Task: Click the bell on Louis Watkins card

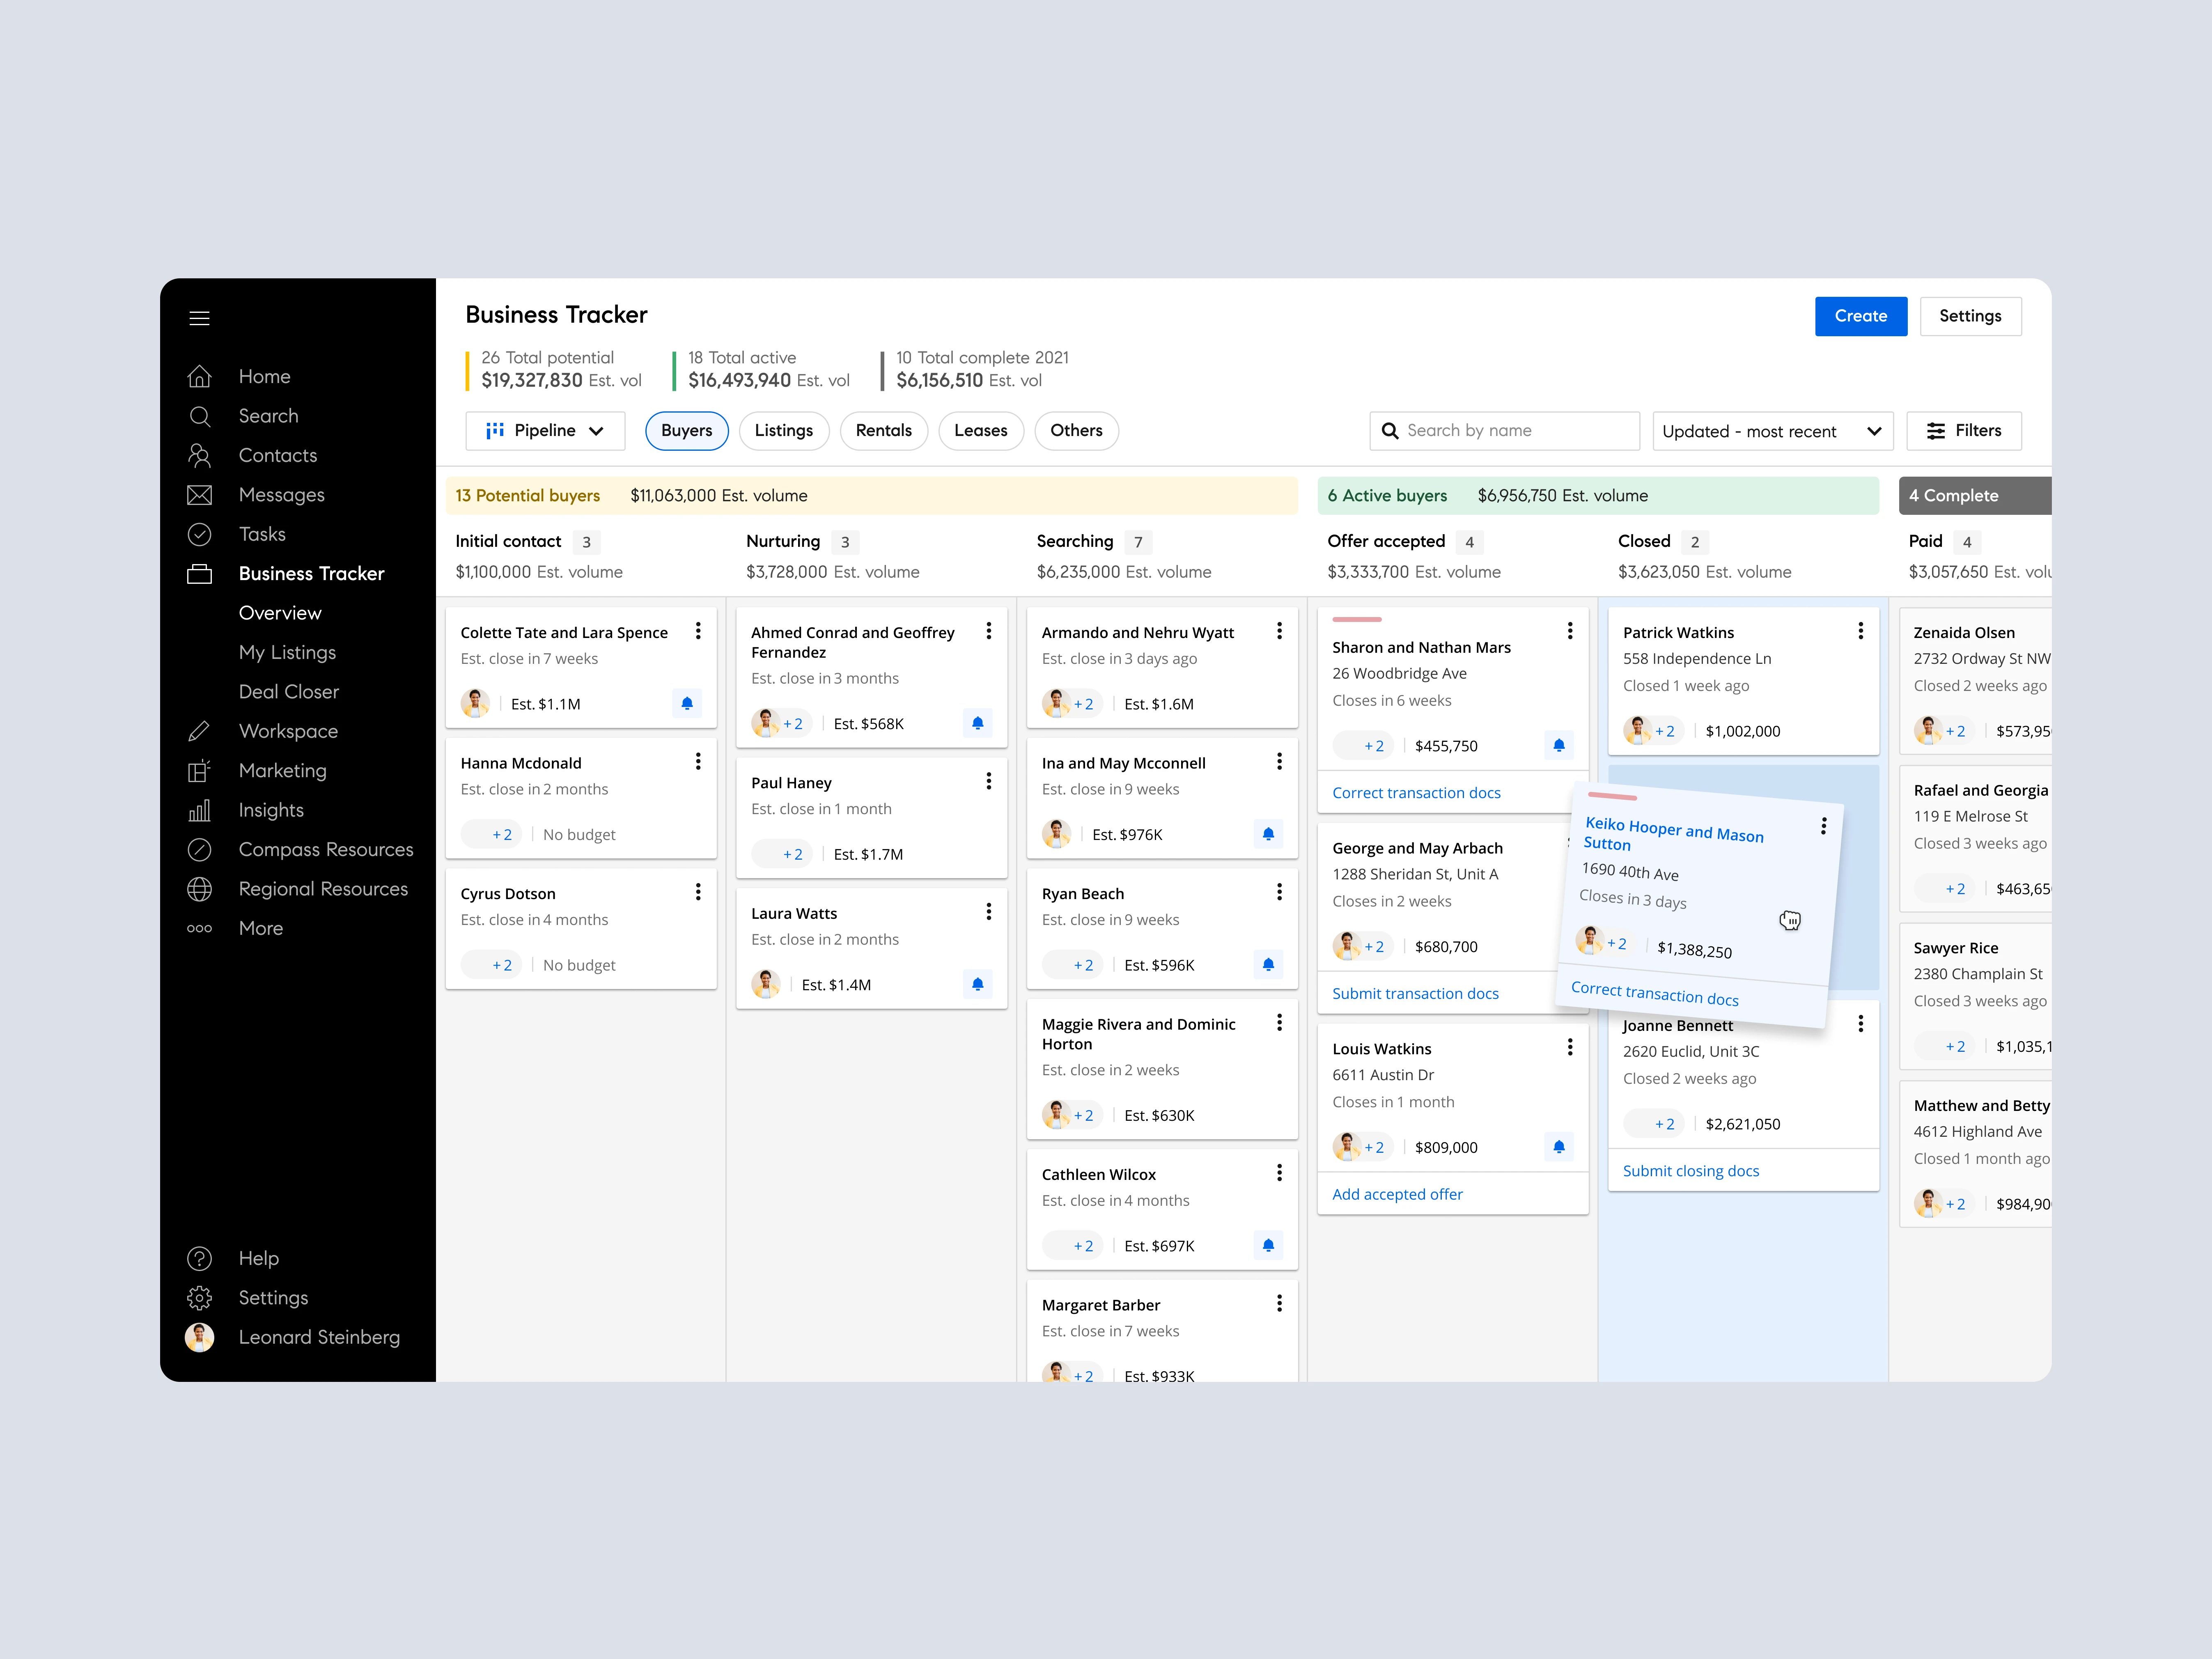Action: (x=1559, y=1147)
